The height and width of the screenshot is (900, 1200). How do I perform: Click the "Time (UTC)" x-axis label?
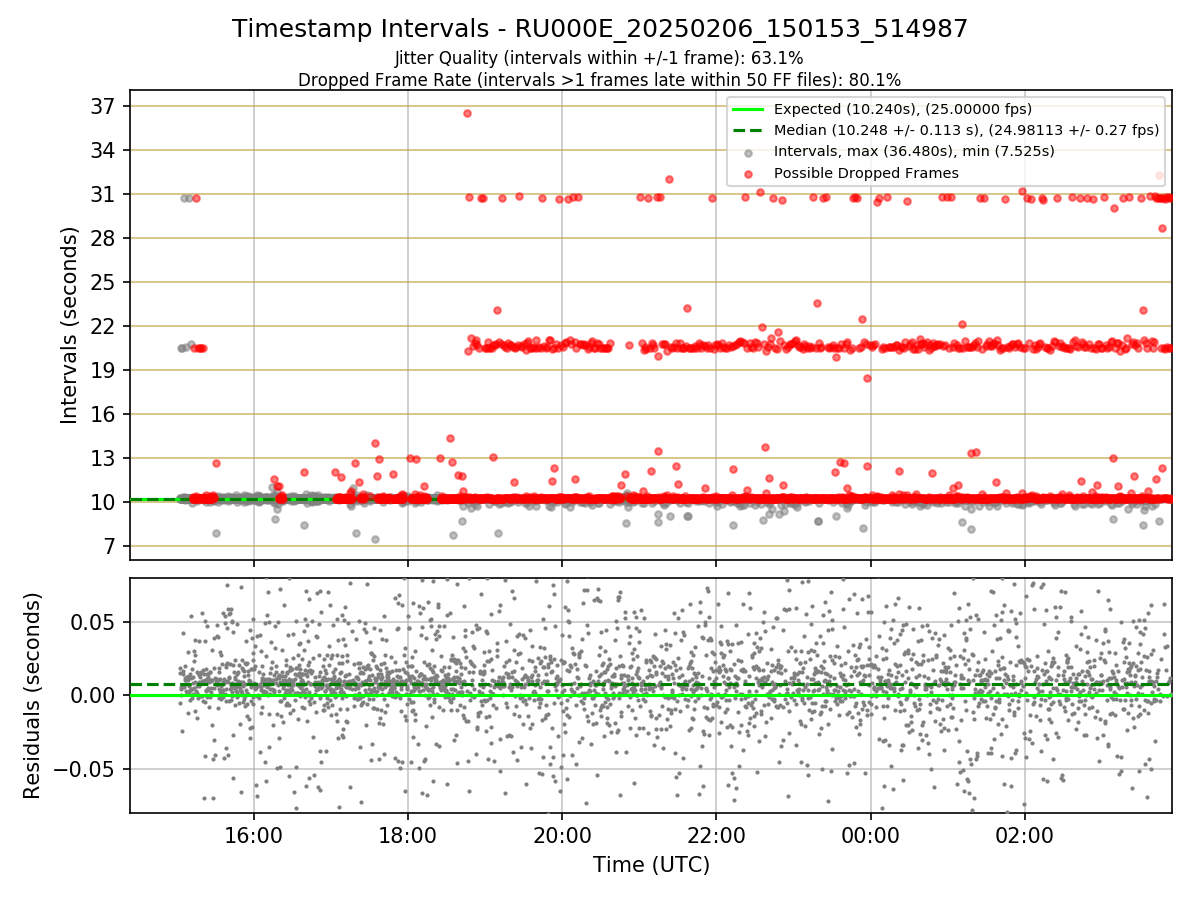651,865
